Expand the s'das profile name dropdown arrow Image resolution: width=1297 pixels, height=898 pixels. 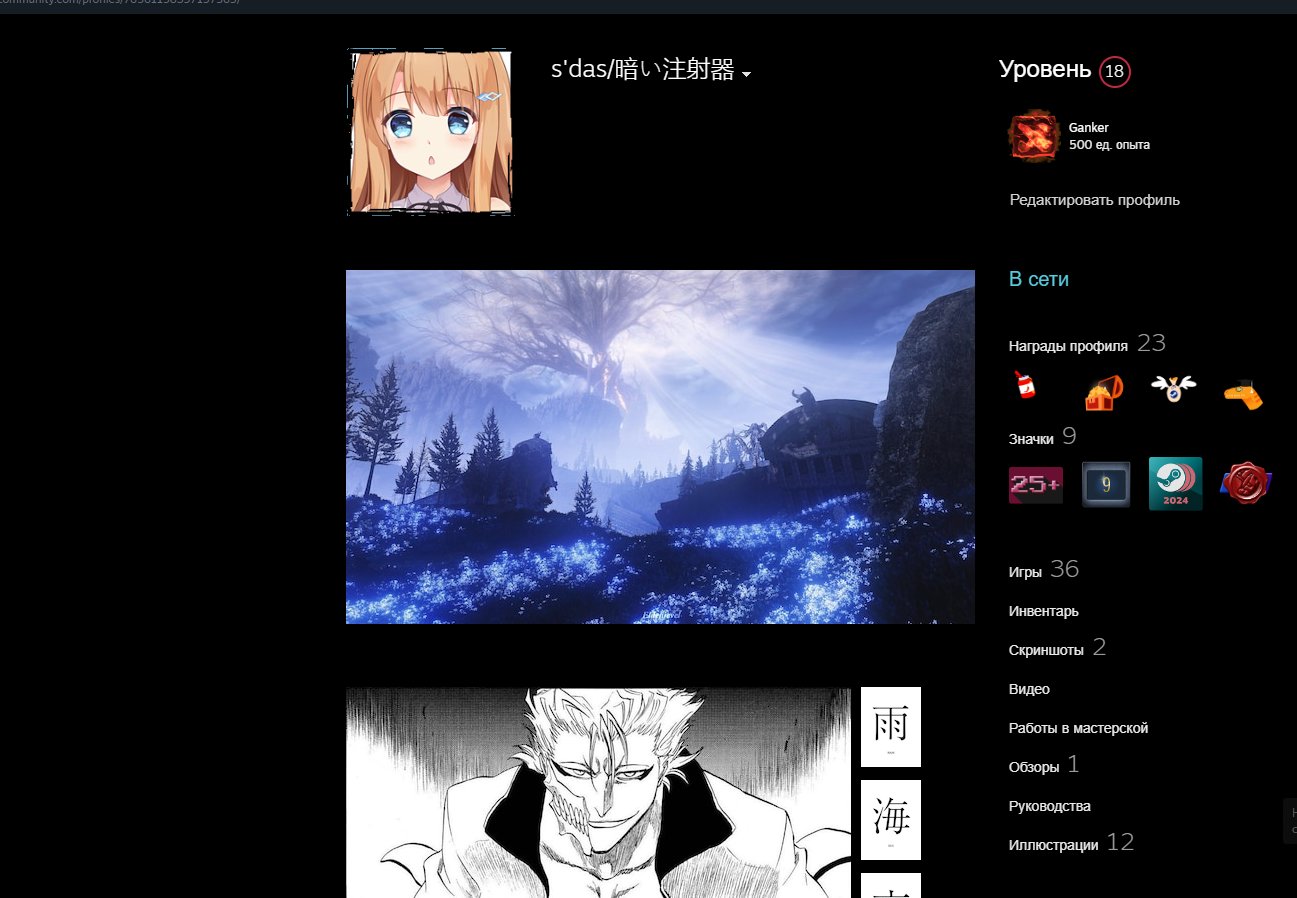747,74
